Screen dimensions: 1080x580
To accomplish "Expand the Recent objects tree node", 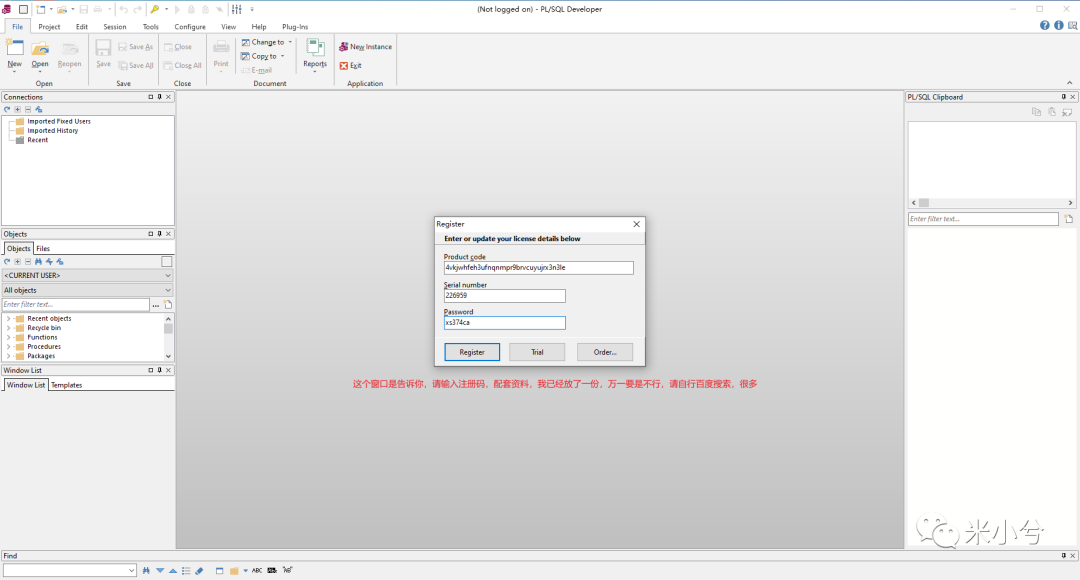I will (8, 319).
